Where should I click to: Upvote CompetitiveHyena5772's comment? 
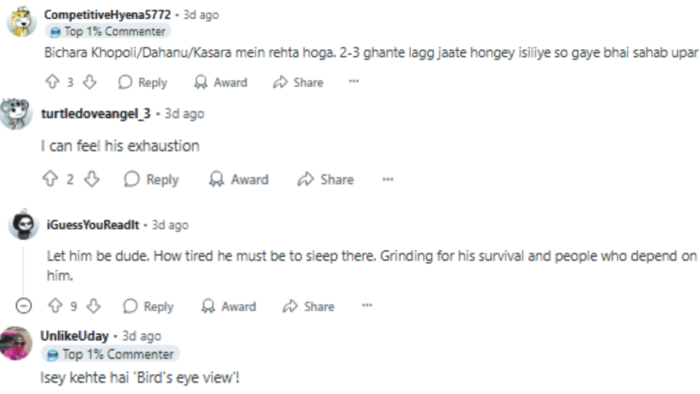(x=53, y=82)
